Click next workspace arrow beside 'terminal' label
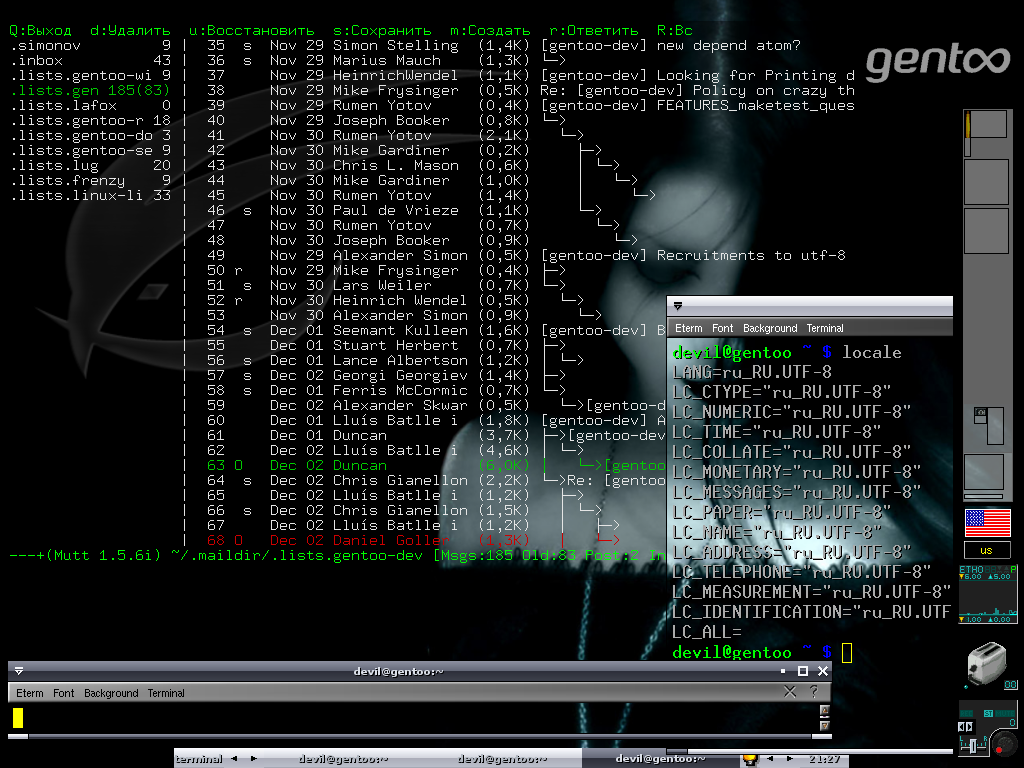Screen dimensions: 1024x768 pyautogui.click(x=253, y=759)
